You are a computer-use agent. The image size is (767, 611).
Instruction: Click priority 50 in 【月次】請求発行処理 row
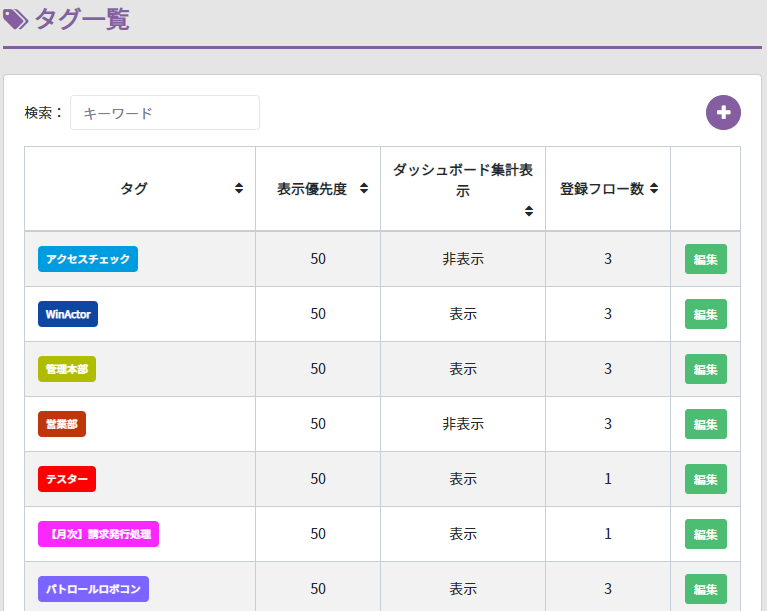tap(318, 534)
